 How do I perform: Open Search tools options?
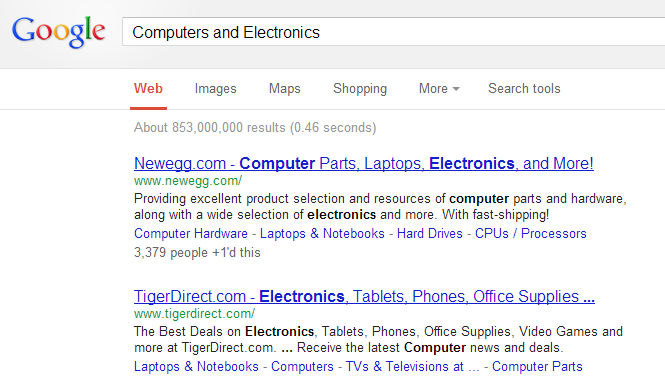(x=524, y=89)
